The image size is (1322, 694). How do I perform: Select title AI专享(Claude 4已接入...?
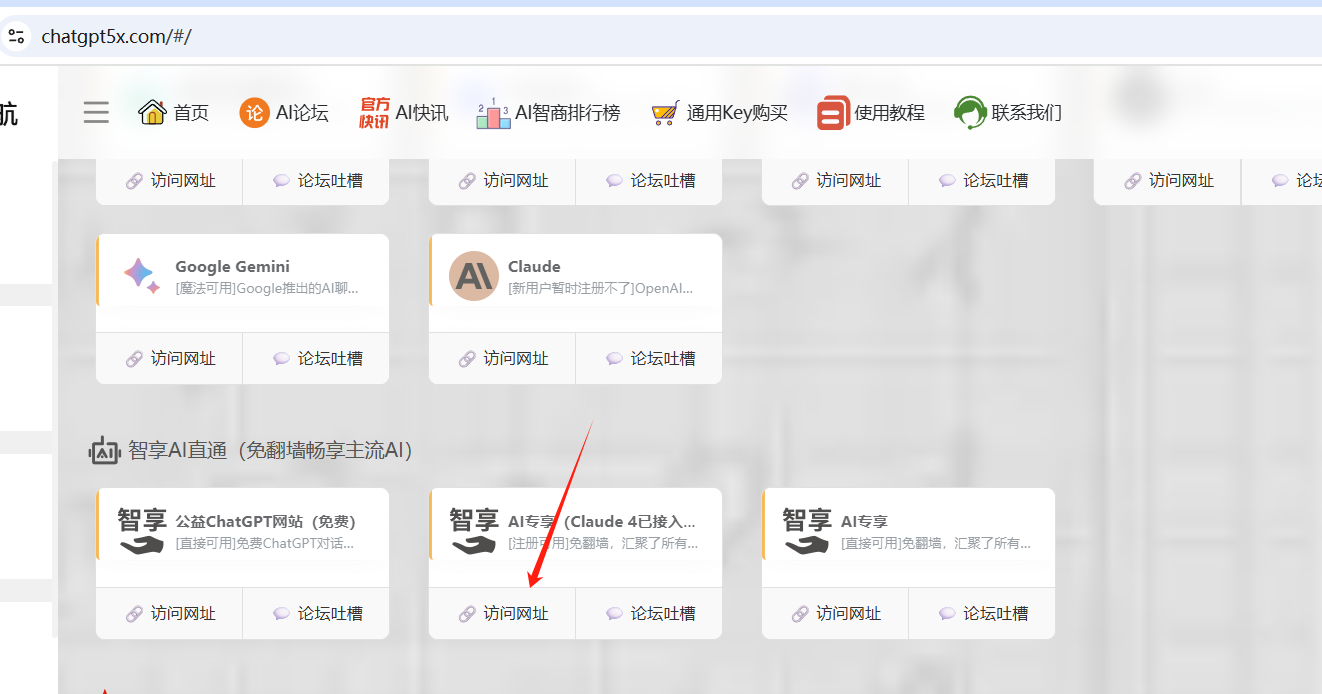pos(601,521)
